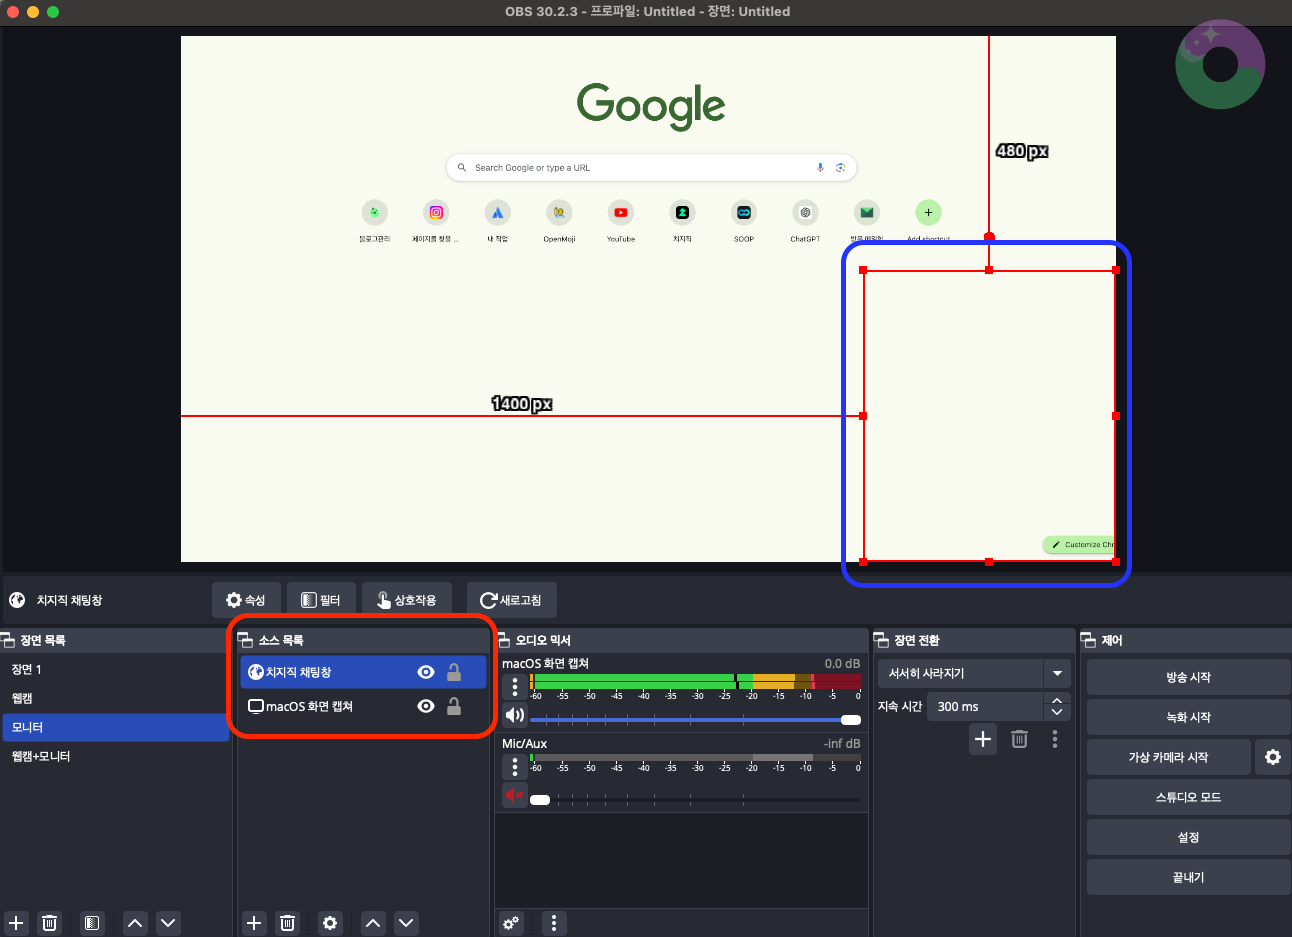Select the 모니터 scene
The image size is (1292, 937).
[x=116, y=727]
